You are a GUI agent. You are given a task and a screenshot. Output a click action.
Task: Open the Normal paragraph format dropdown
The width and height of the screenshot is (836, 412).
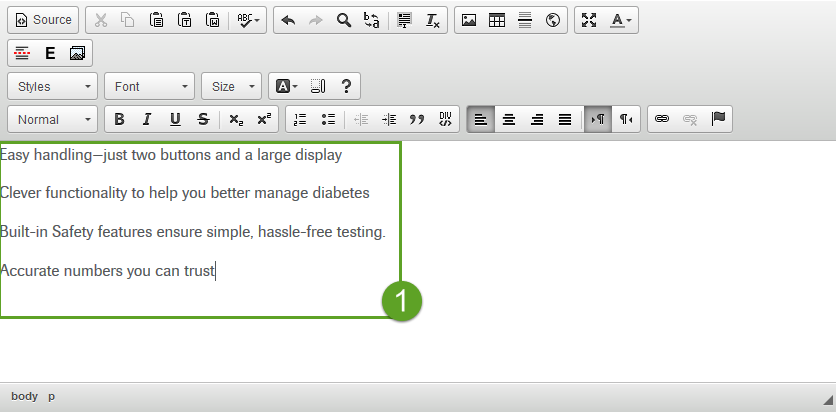pyautogui.click(x=52, y=119)
